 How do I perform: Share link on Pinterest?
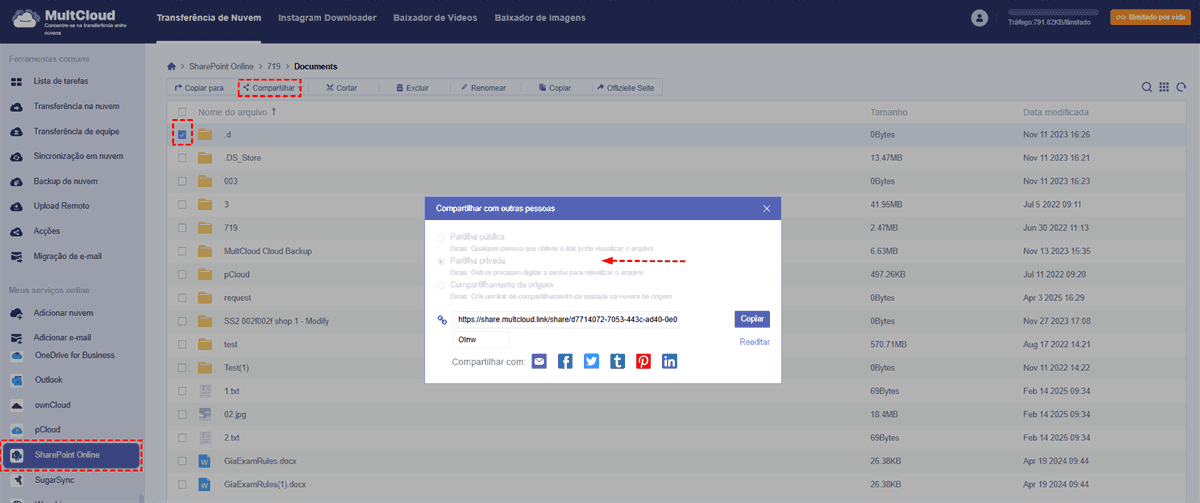pyautogui.click(x=644, y=361)
